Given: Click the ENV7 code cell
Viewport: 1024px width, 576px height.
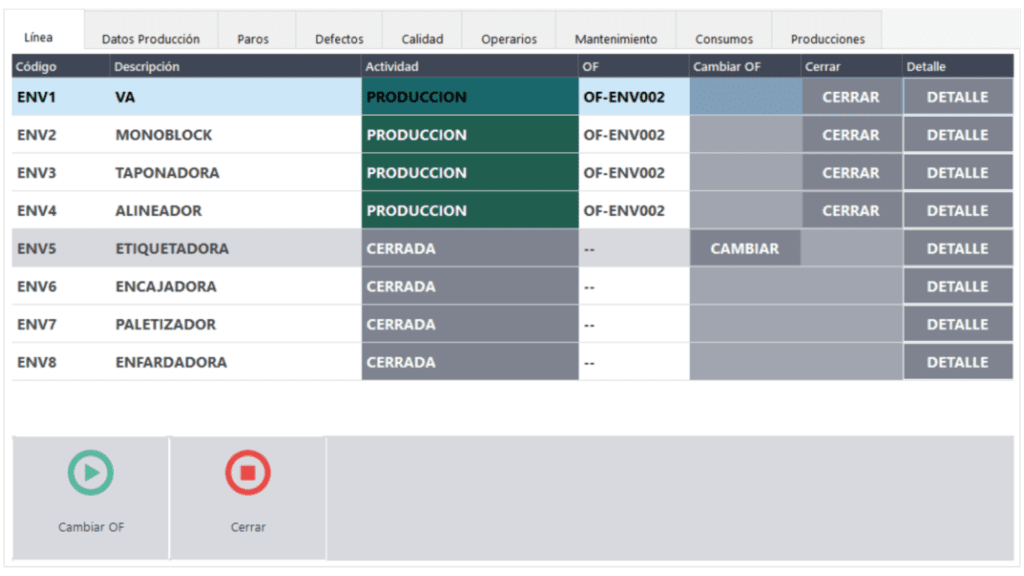Looking at the screenshot, I should pyautogui.click(x=61, y=324).
